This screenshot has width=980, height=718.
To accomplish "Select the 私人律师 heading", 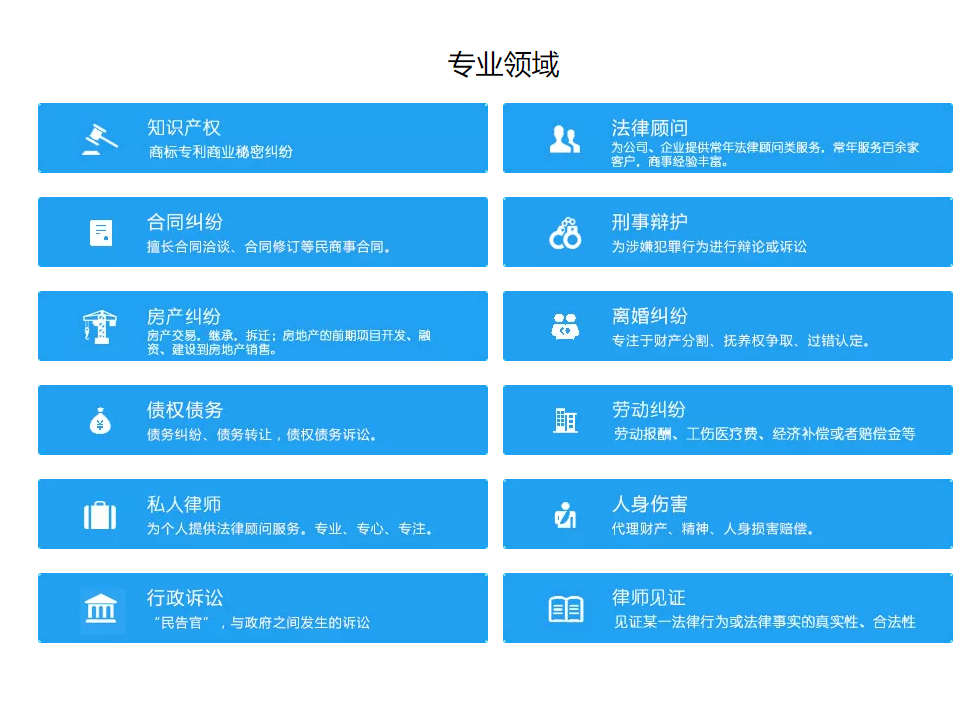I will pos(184,504).
